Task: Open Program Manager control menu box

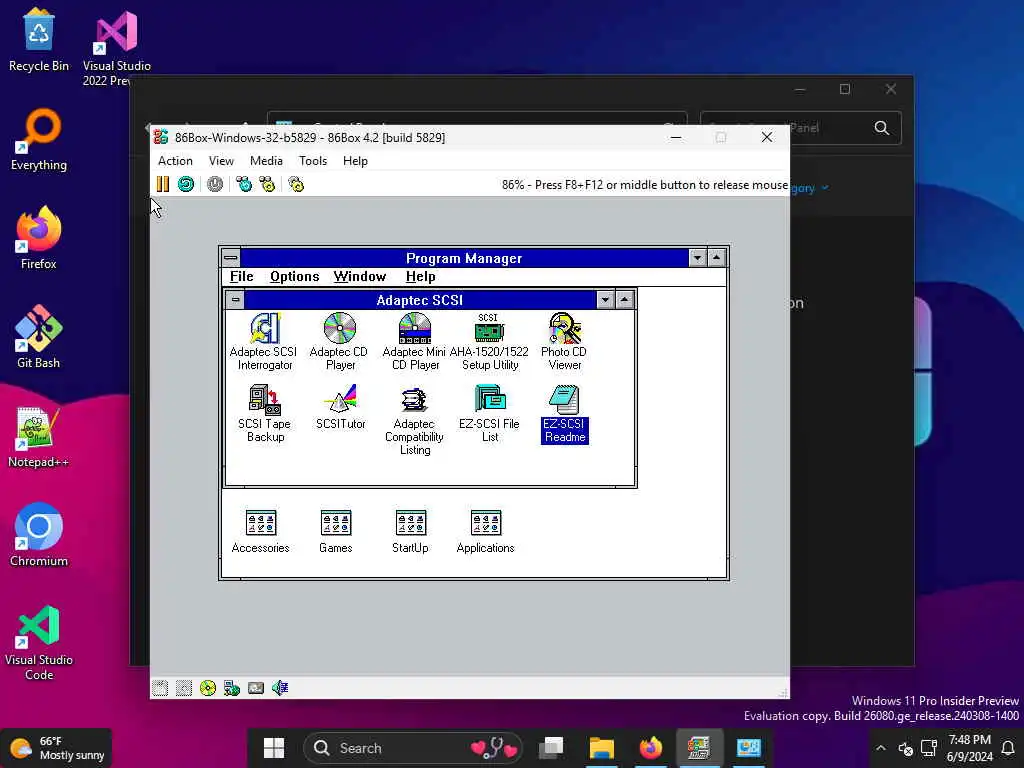Action: [231, 257]
